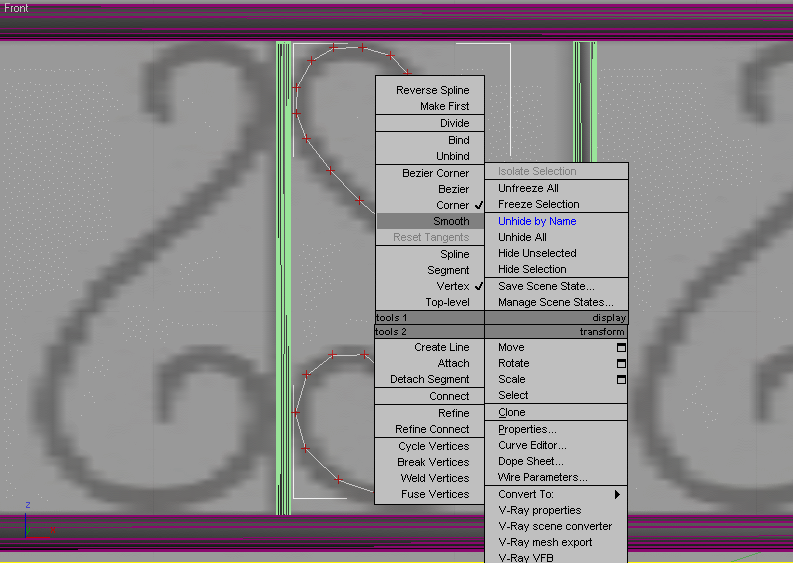Select checked Corner vertex type
Image resolution: width=793 pixels, height=563 pixels.
(x=453, y=205)
